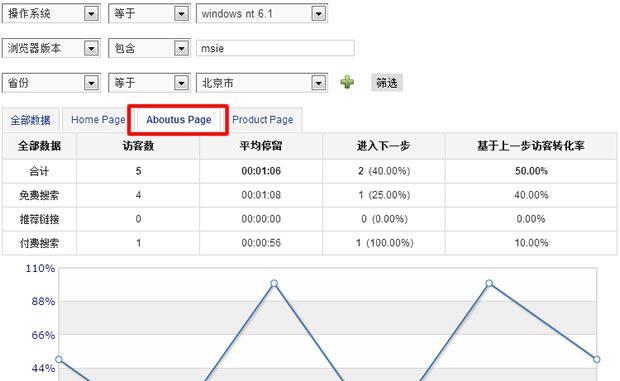
Task: Click the 00:00:56 average stay value
Action: click(x=261, y=243)
